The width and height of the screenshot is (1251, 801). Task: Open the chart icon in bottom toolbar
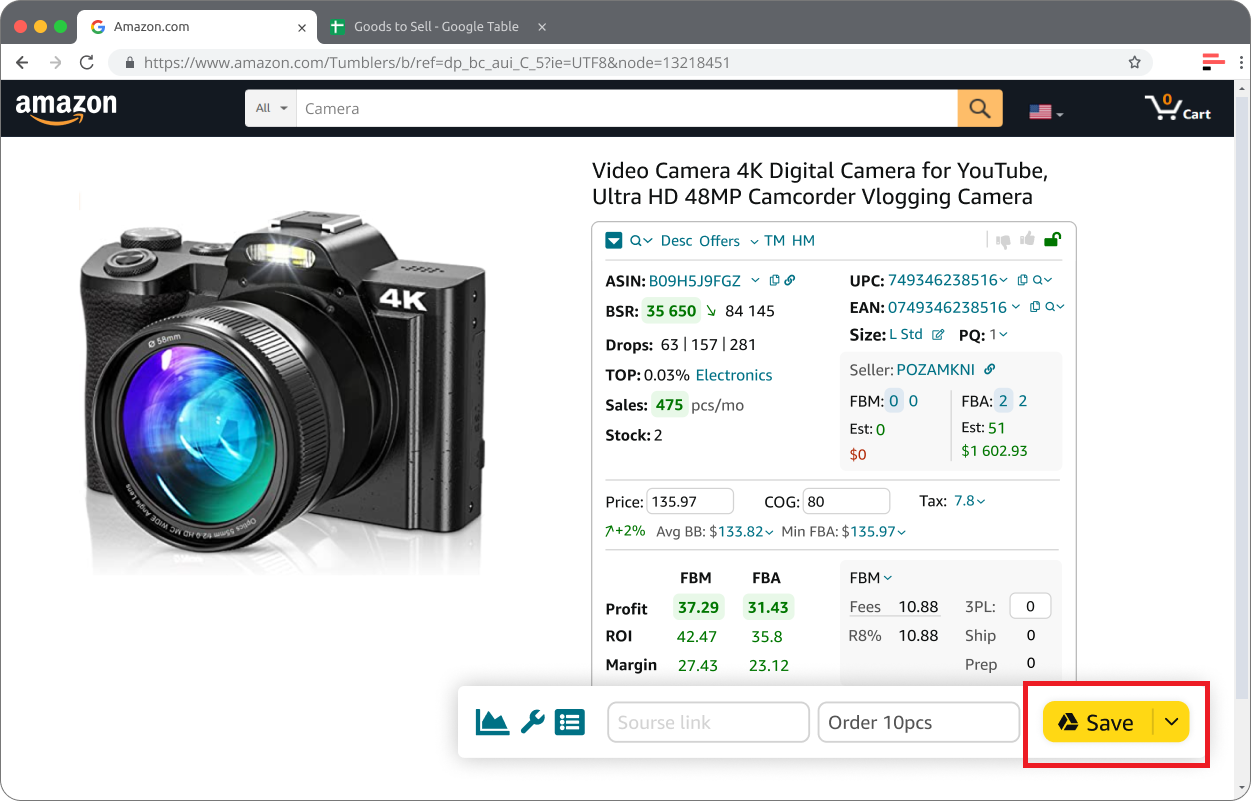tap(492, 721)
